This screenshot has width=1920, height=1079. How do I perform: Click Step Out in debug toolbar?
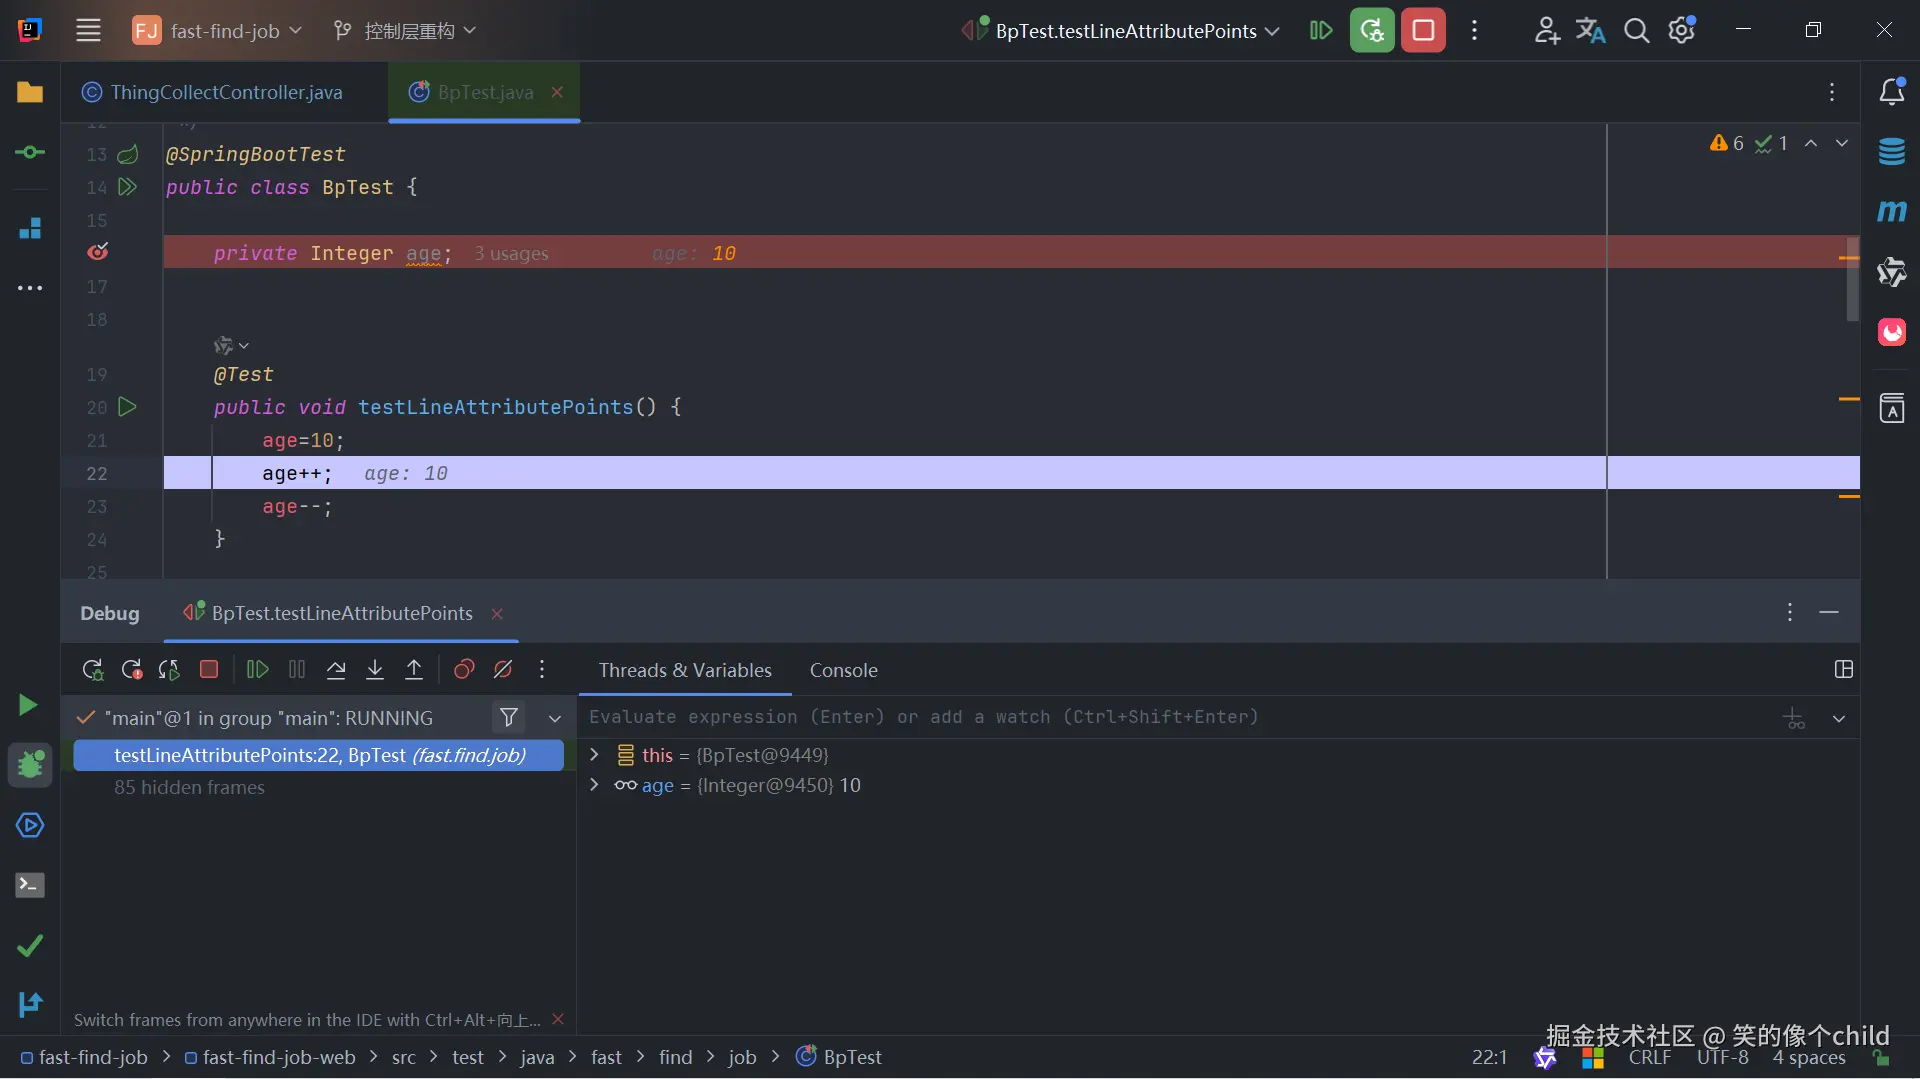coord(414,669)
